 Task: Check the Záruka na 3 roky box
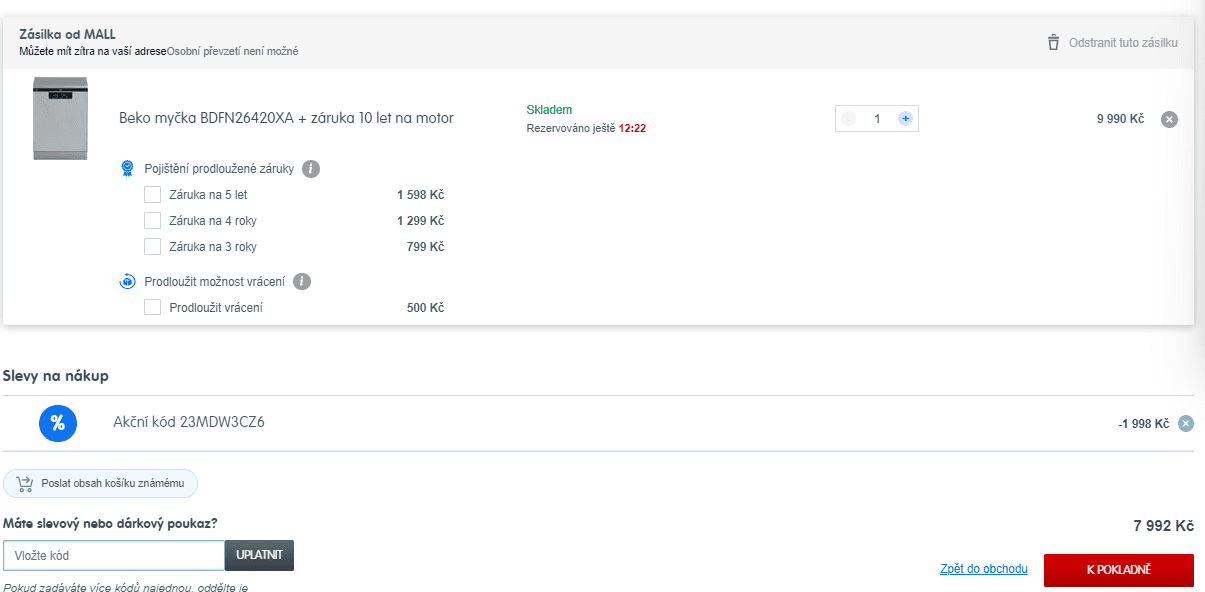(x=152, y=246)
